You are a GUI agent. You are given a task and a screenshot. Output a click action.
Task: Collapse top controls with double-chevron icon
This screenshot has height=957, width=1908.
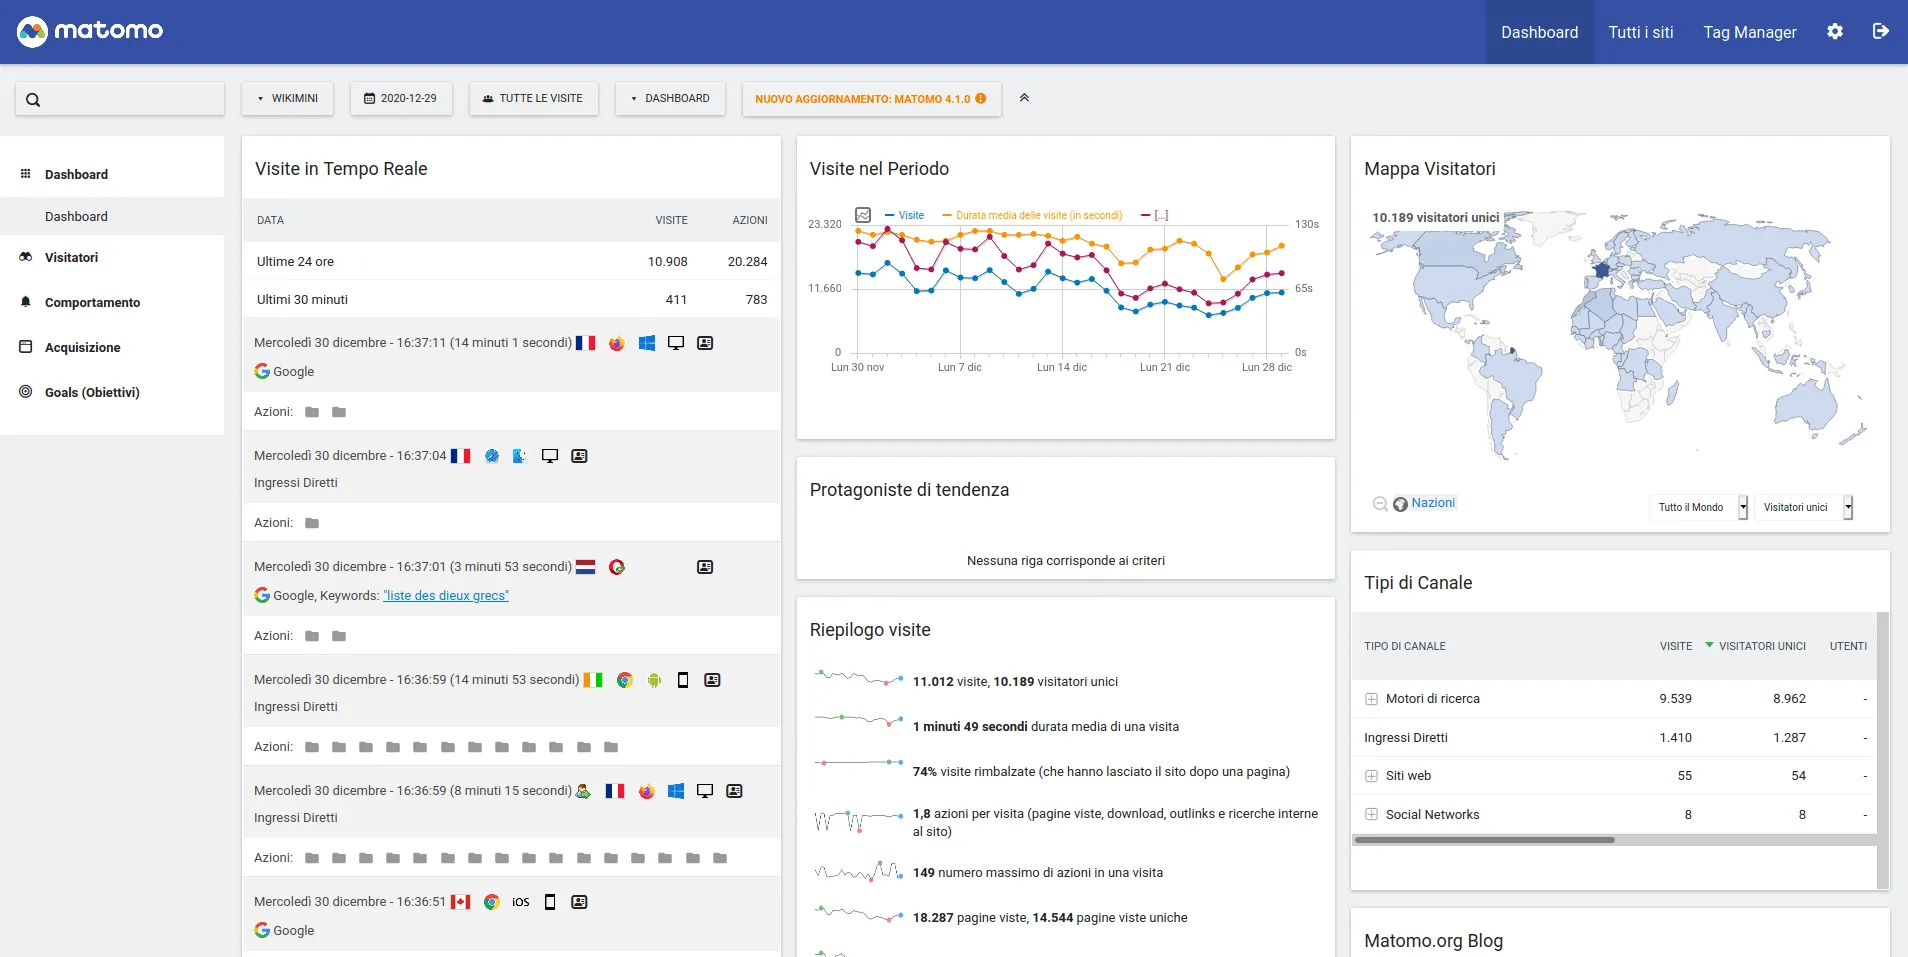point(1024,98)
